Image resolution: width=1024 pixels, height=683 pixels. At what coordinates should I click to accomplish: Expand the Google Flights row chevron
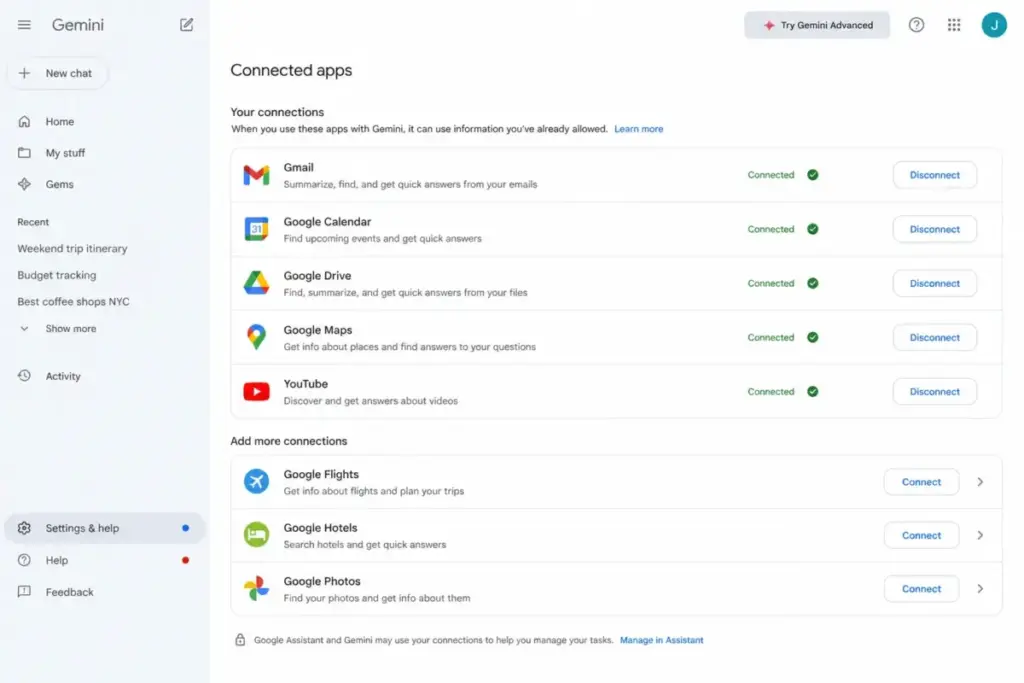980,482
